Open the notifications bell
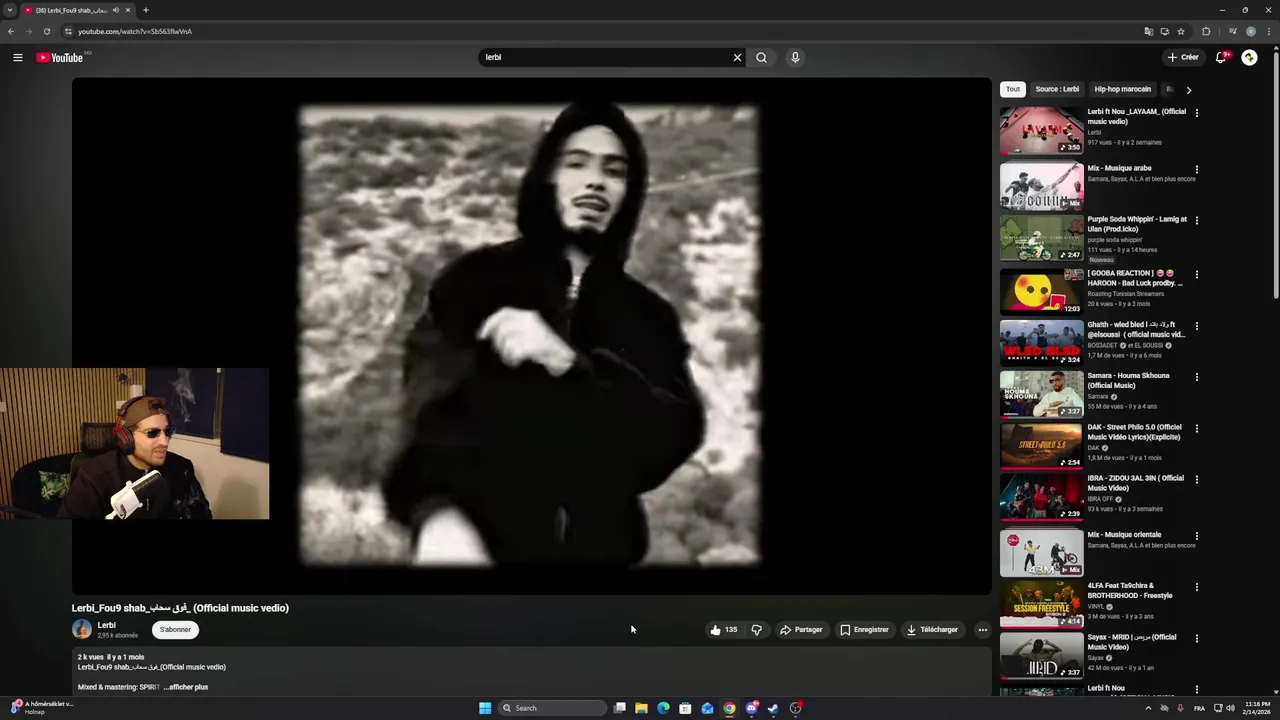1280x720 pixels. 1220,57
